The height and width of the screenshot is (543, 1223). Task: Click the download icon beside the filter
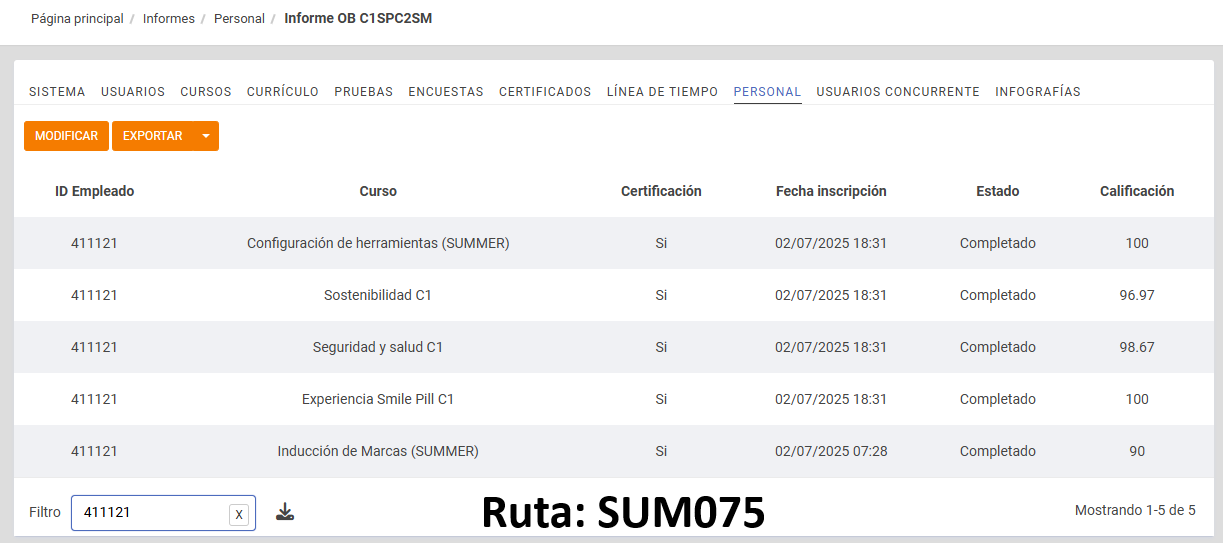[285, 512]
